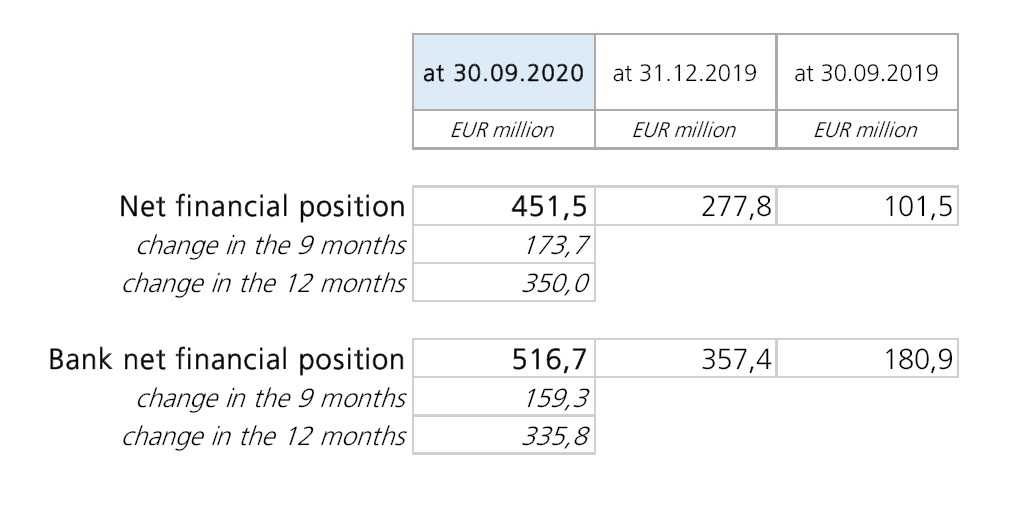Click 'change in the 12 months' beside 335,8
1009x507 pixels.
pyautogui.click(x=264, y=436)
